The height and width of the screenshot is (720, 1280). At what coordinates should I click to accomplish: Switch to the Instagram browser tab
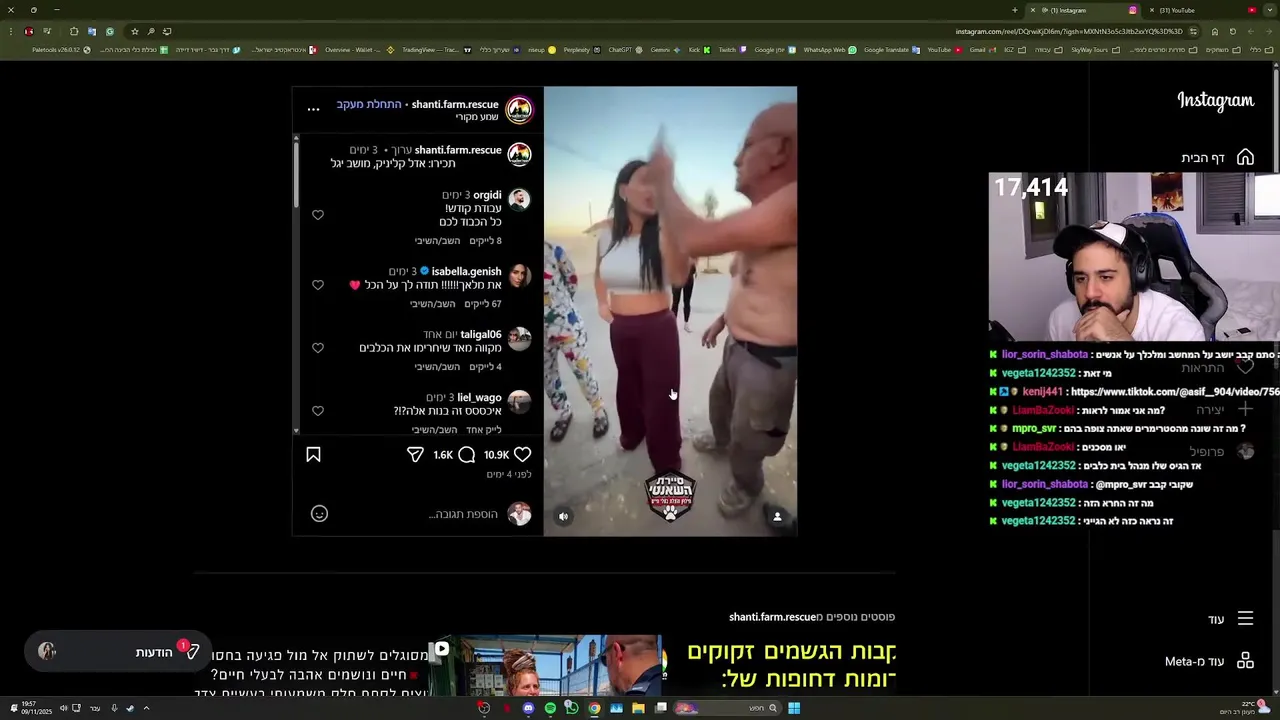tap(1084, 10)
